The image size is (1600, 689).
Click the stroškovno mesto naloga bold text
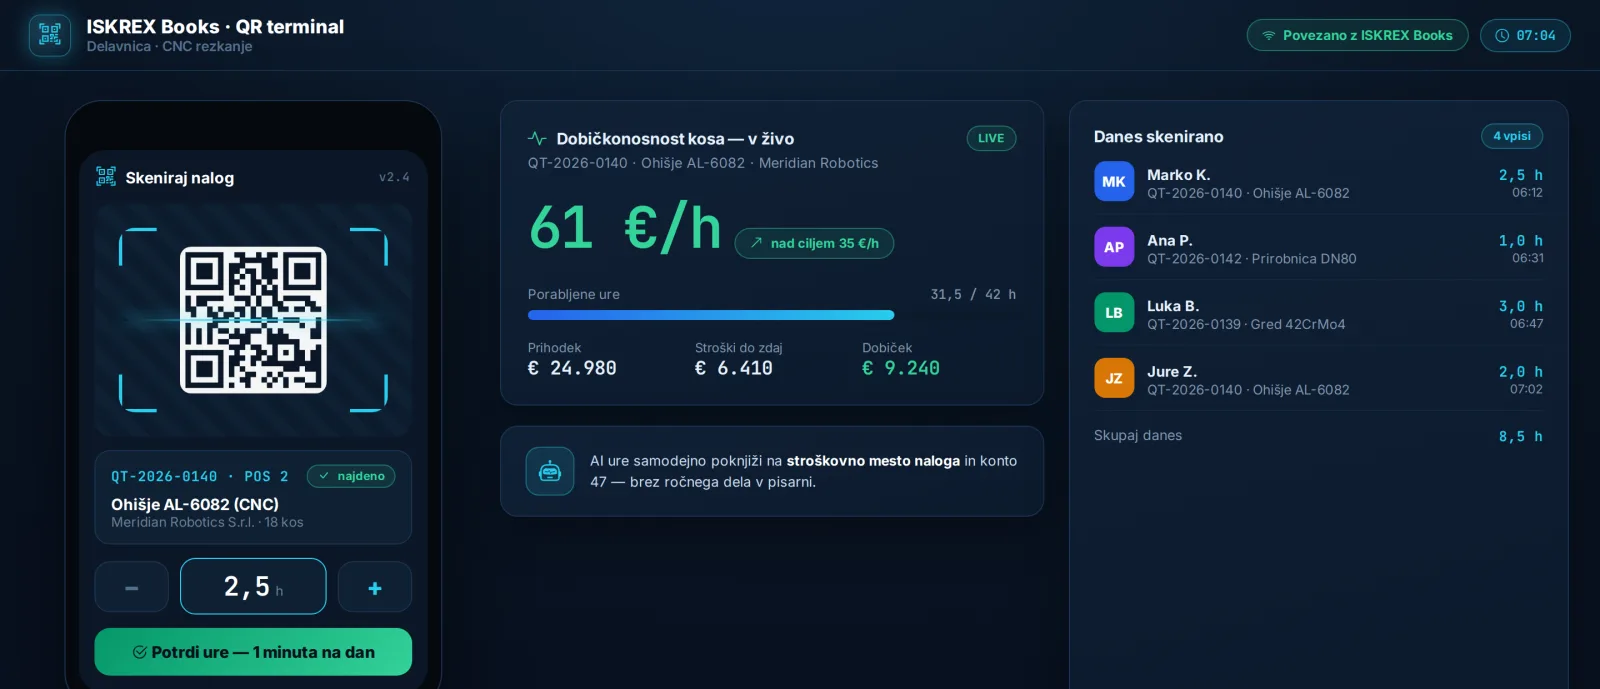(873, 461)
